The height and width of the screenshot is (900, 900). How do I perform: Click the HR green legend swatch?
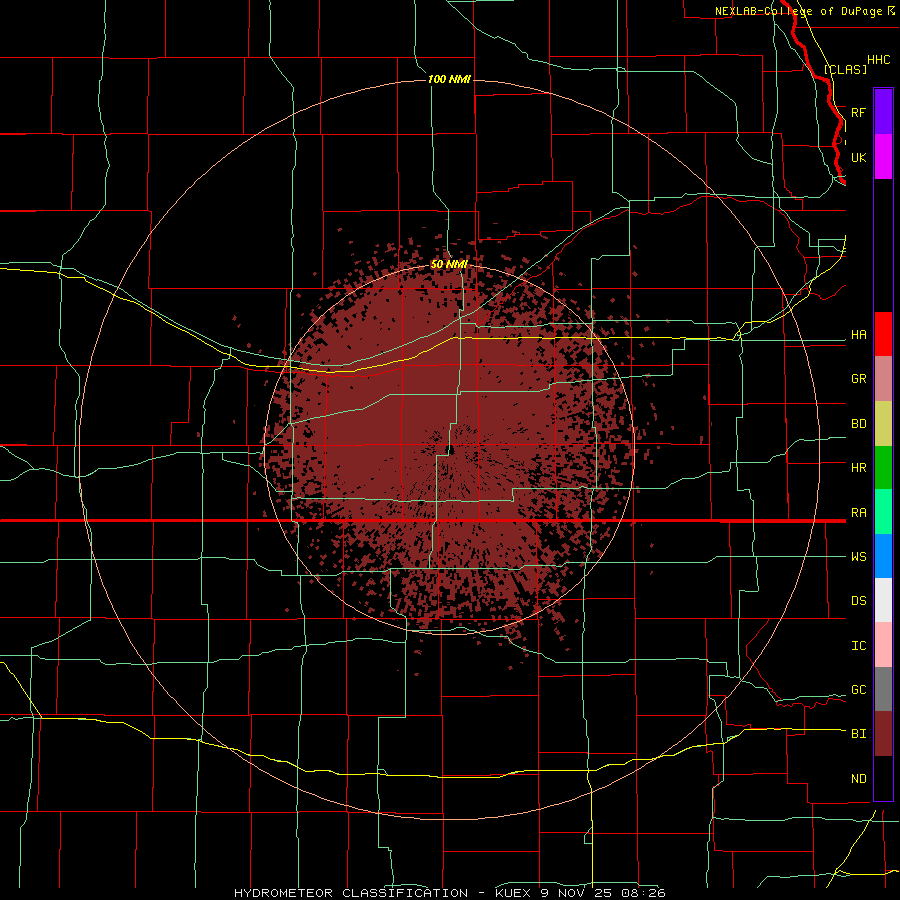coord(883,467)
